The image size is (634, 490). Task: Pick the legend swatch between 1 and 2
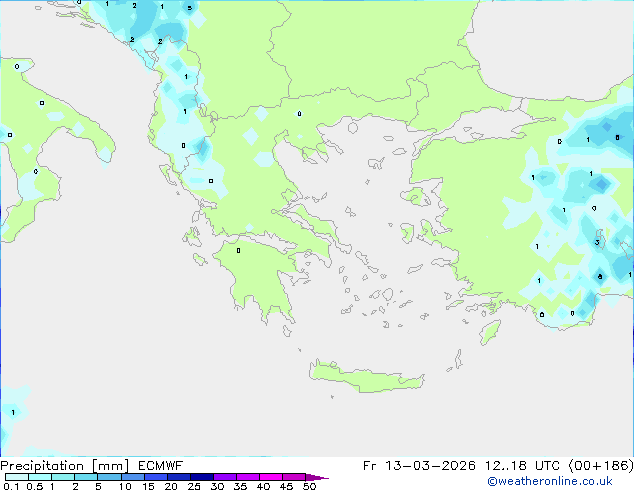coord(63,477)
